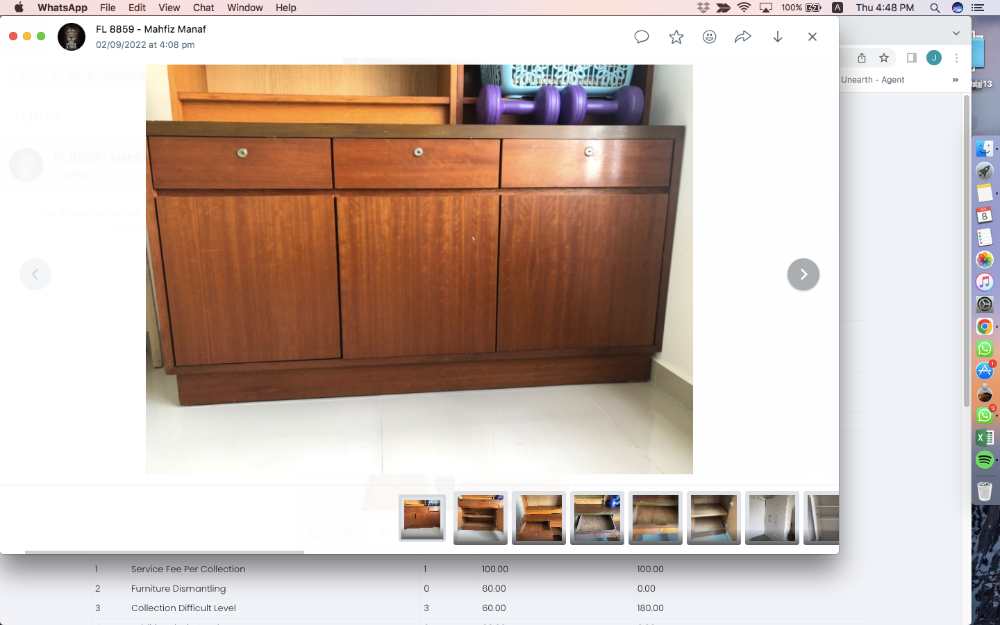Open the emoji reaction picker
Viewport: 1000px width, 625px height.
(709, 37)
